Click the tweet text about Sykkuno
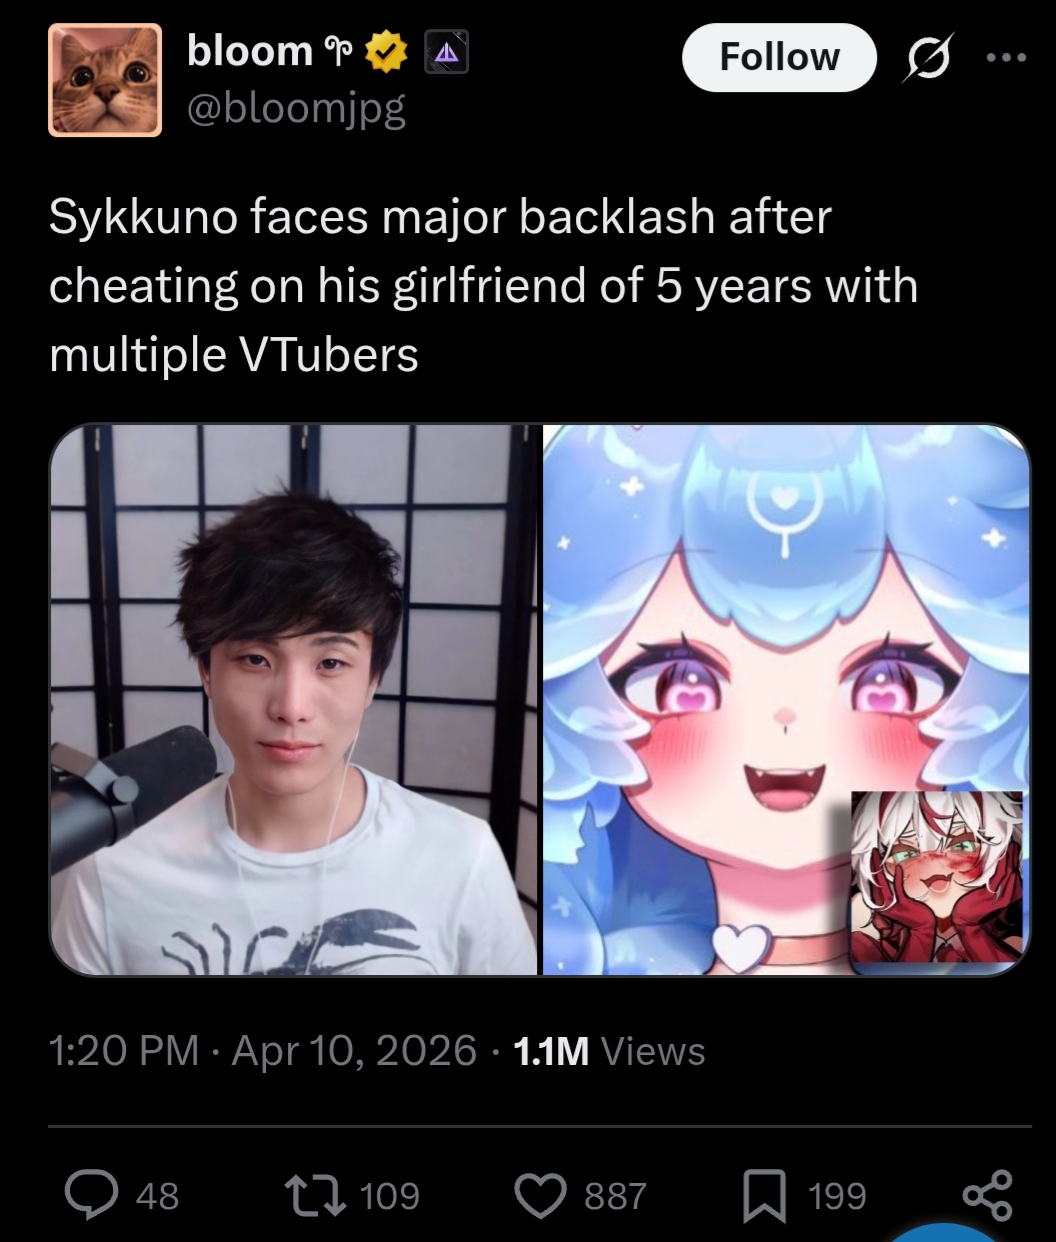1056x1242 pixels. point(483,286)
